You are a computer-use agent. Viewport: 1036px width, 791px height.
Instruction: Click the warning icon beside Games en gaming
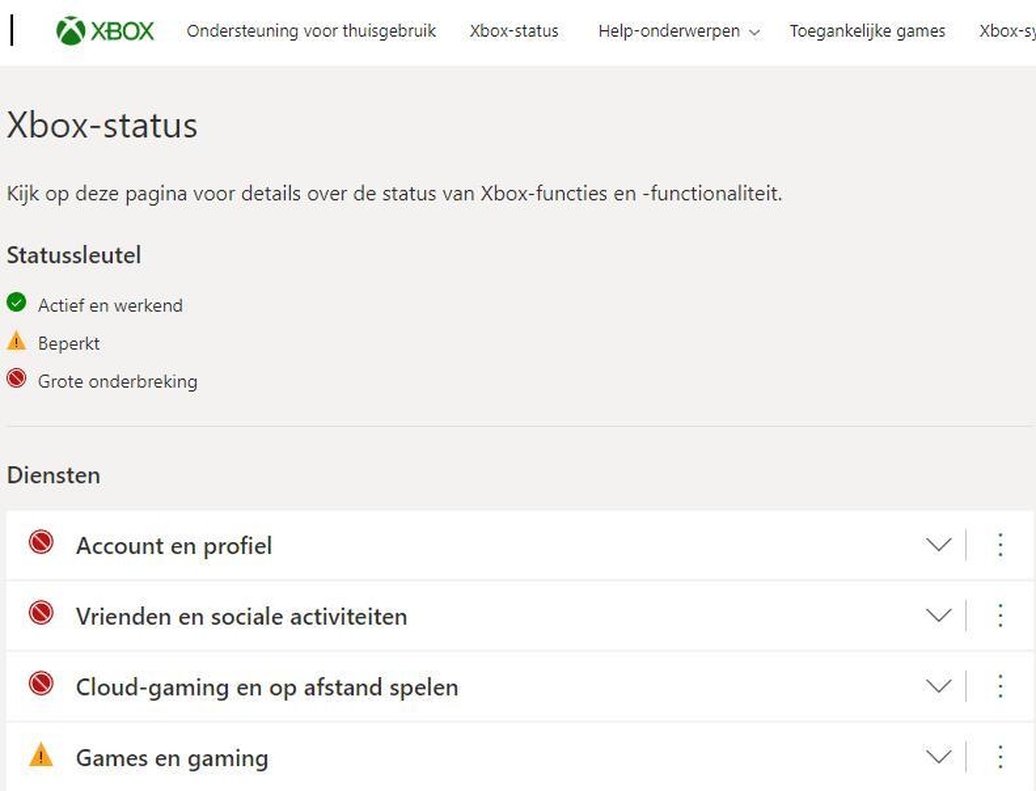[41, 755]
